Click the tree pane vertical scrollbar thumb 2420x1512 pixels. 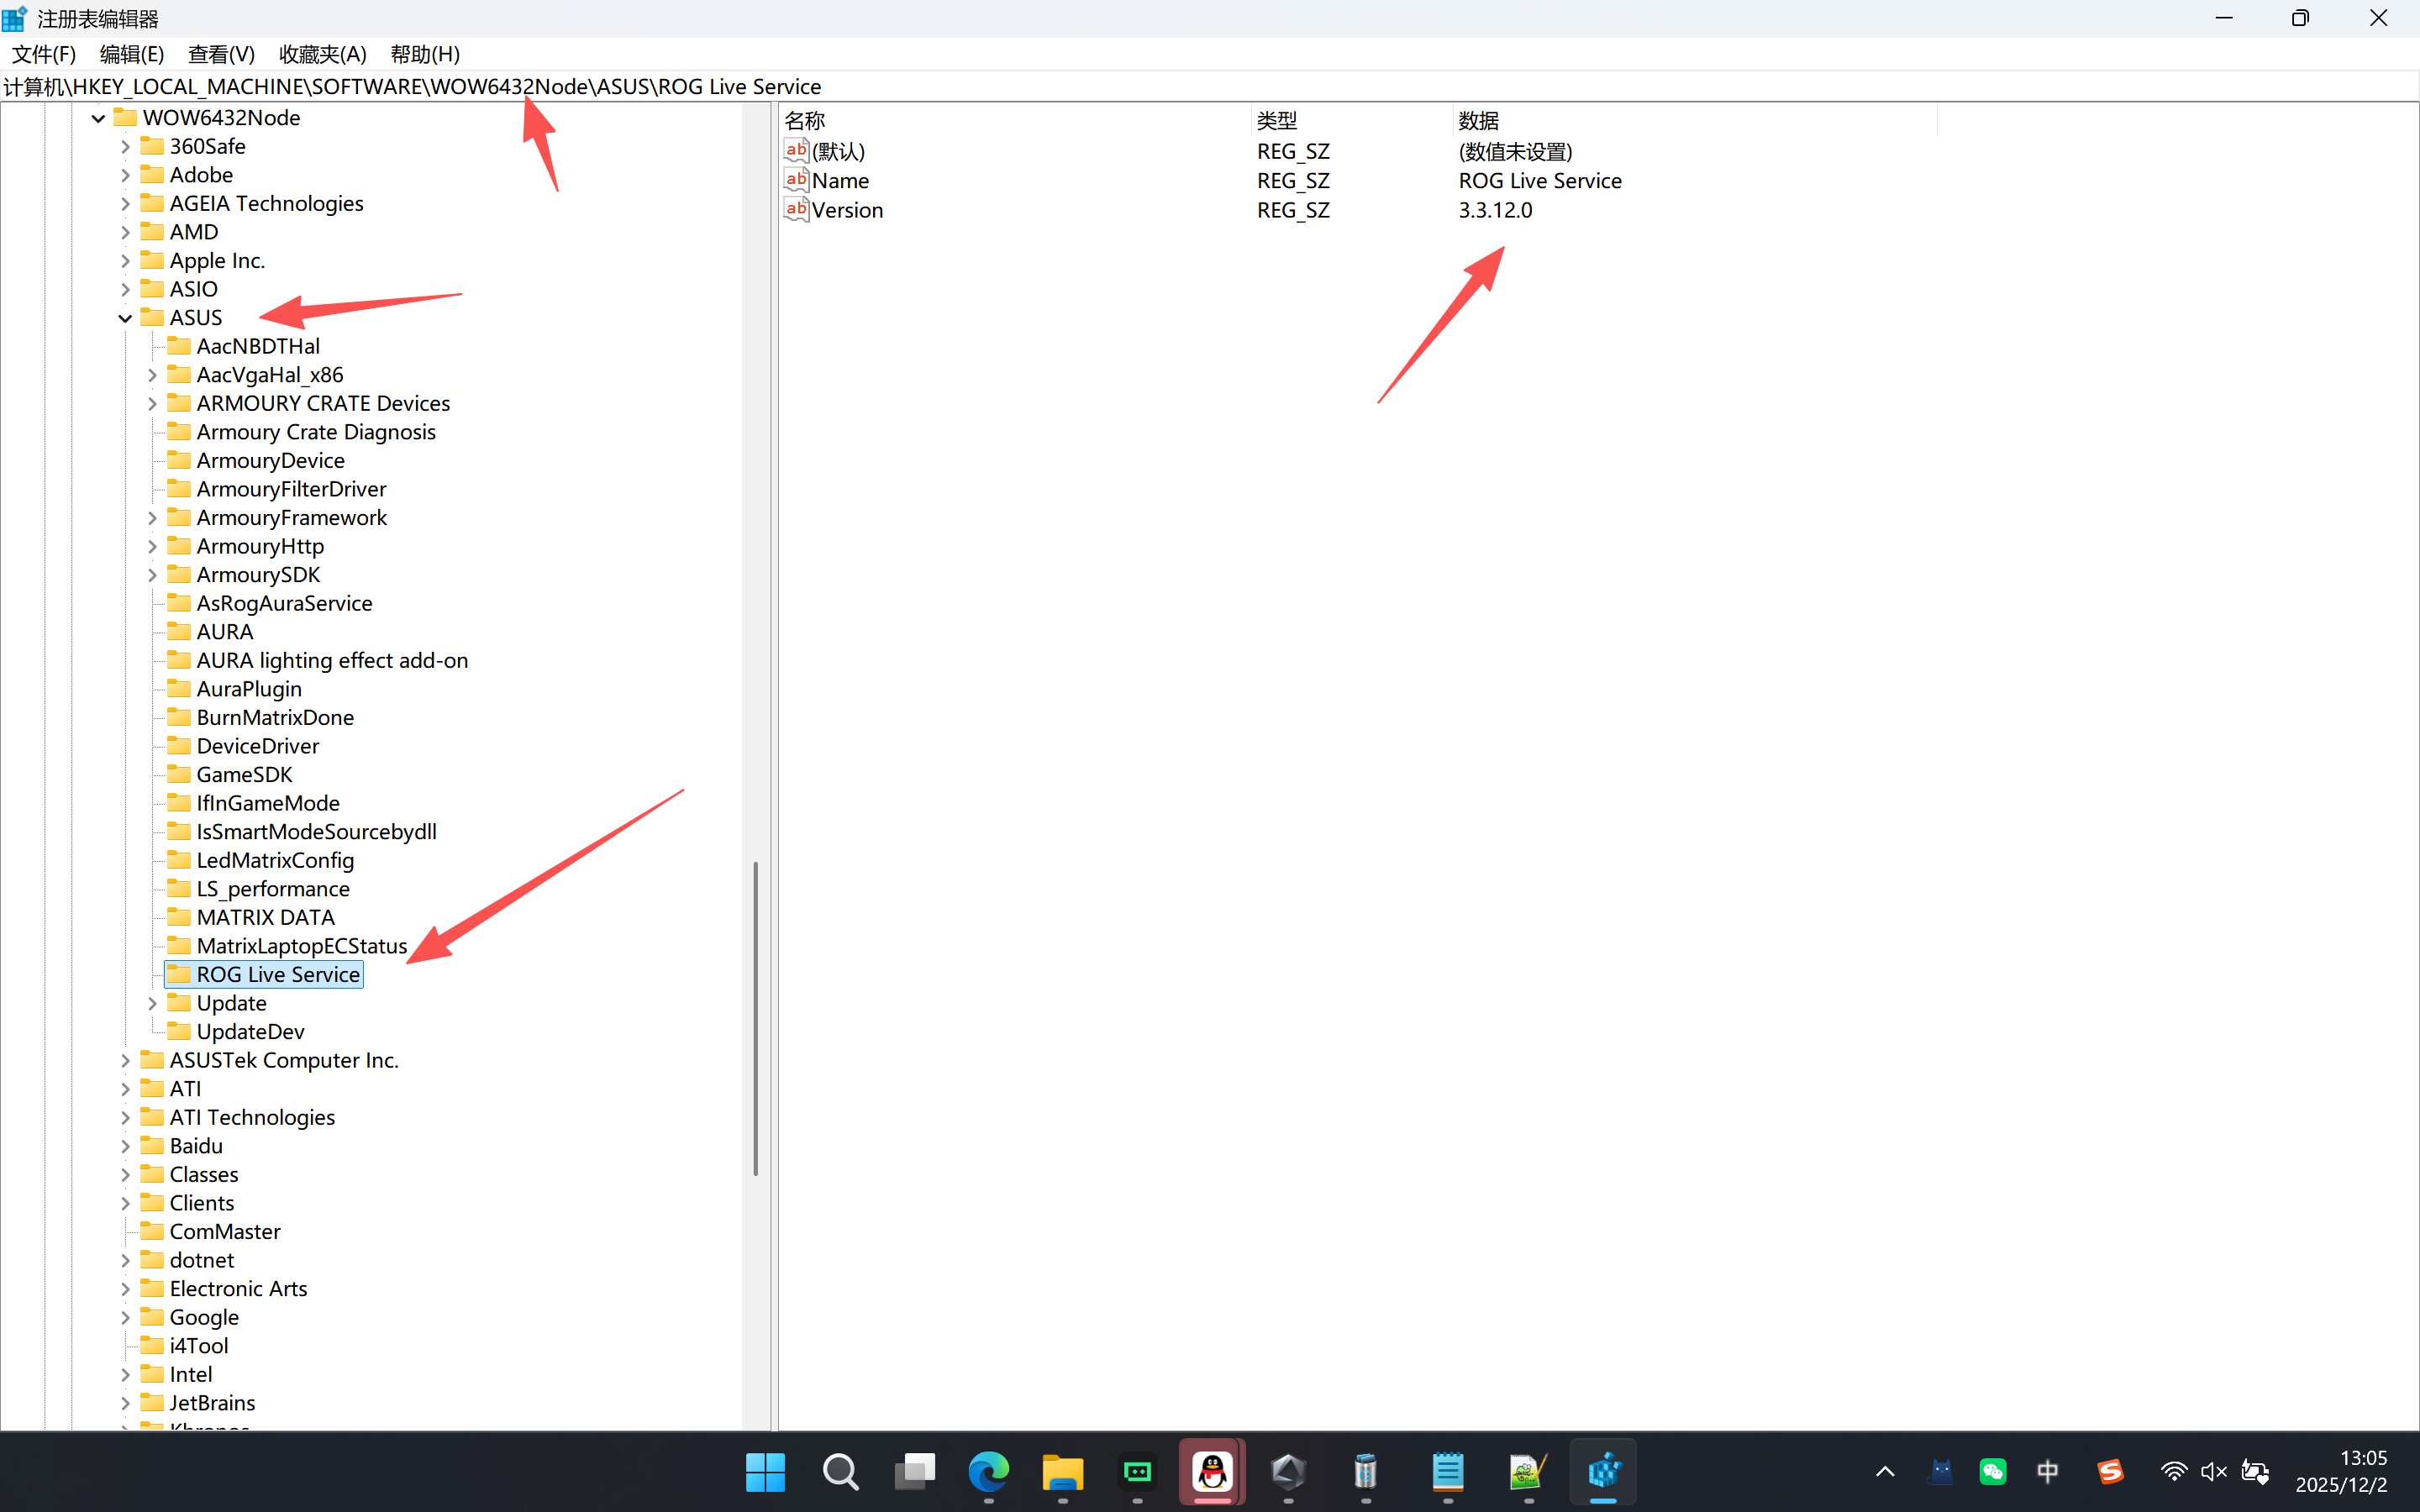click(755, 1018)
